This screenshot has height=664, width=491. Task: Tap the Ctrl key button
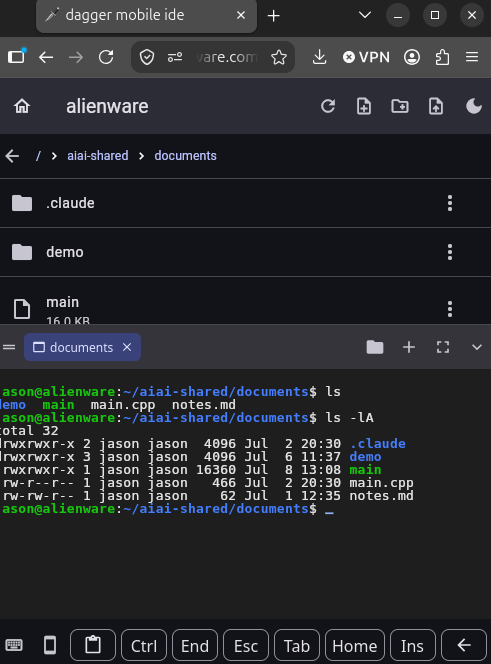pyautogui.click(x=144, y=645)
